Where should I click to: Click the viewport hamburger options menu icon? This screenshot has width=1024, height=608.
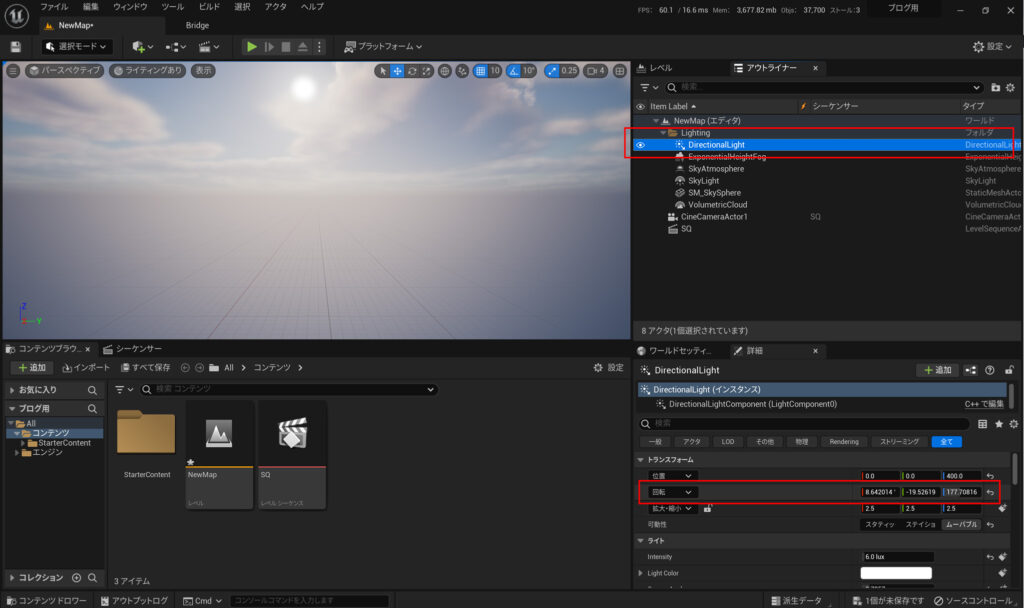point(13,71)
